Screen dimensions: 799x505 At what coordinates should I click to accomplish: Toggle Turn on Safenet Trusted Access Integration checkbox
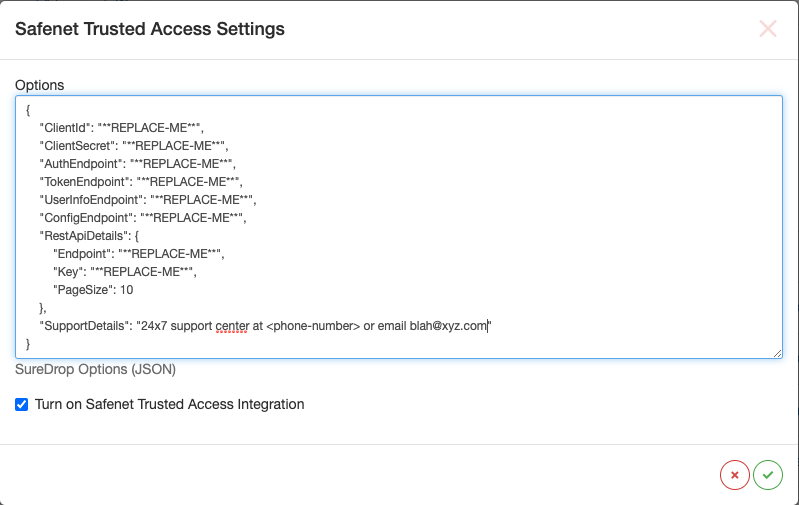click(21, 405)
